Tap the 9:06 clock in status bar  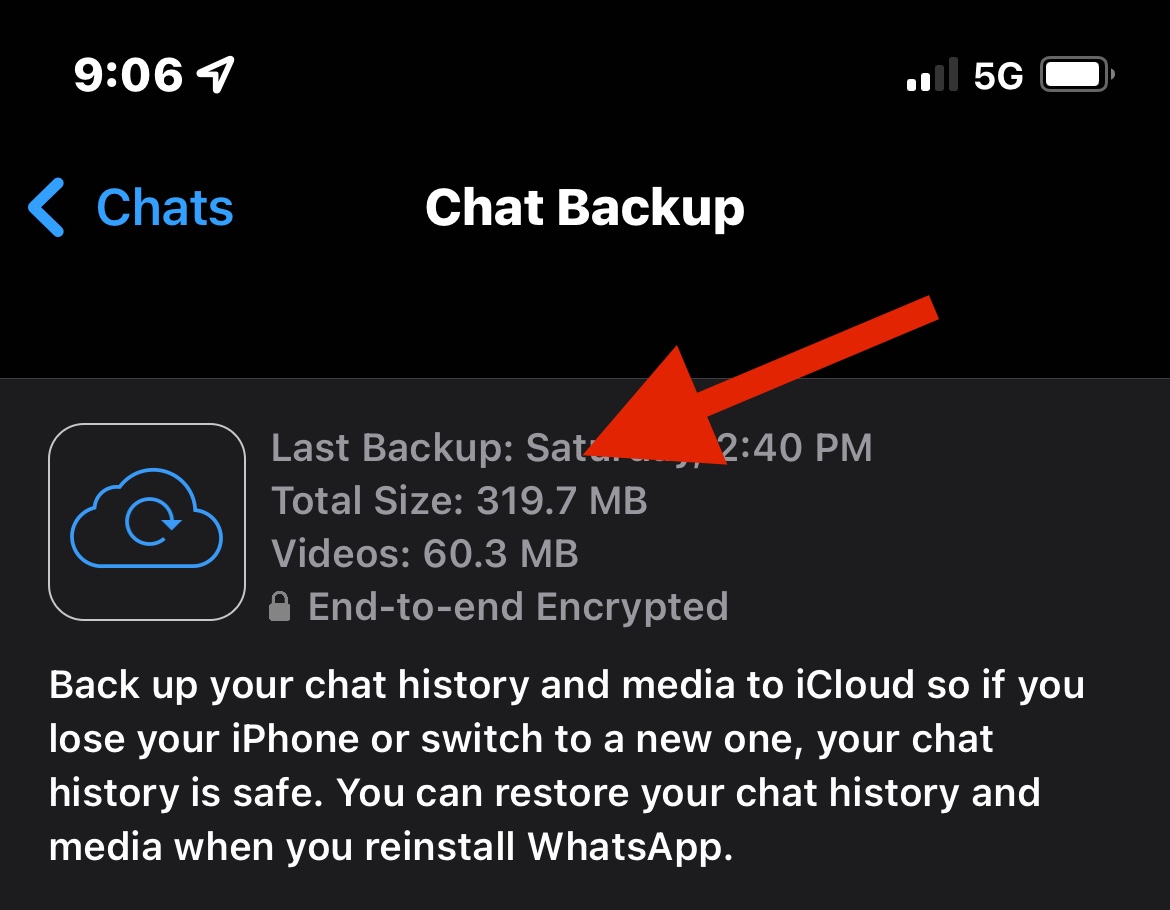(128, 75)
